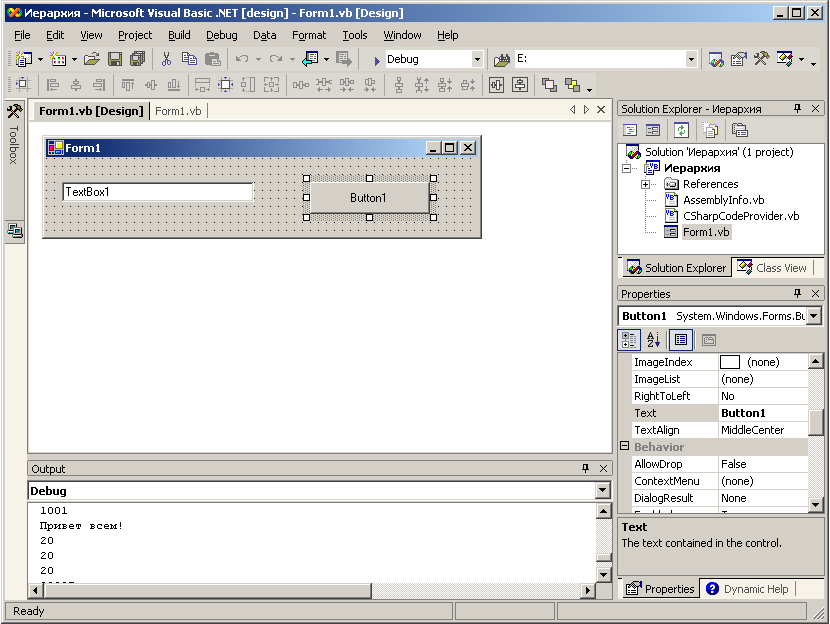The width and height of the screenshot is (830, 624).
Task: Click the Paste clipboard icon
Action: pyautogui.click(x=212, y=59)
